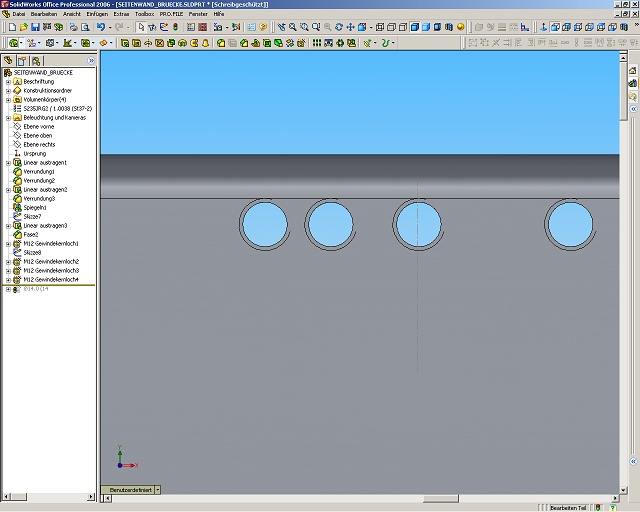Select Fase2 chamfer feature in tree
The width and height of the screenshot is (640, 512).
coord(31,234)
